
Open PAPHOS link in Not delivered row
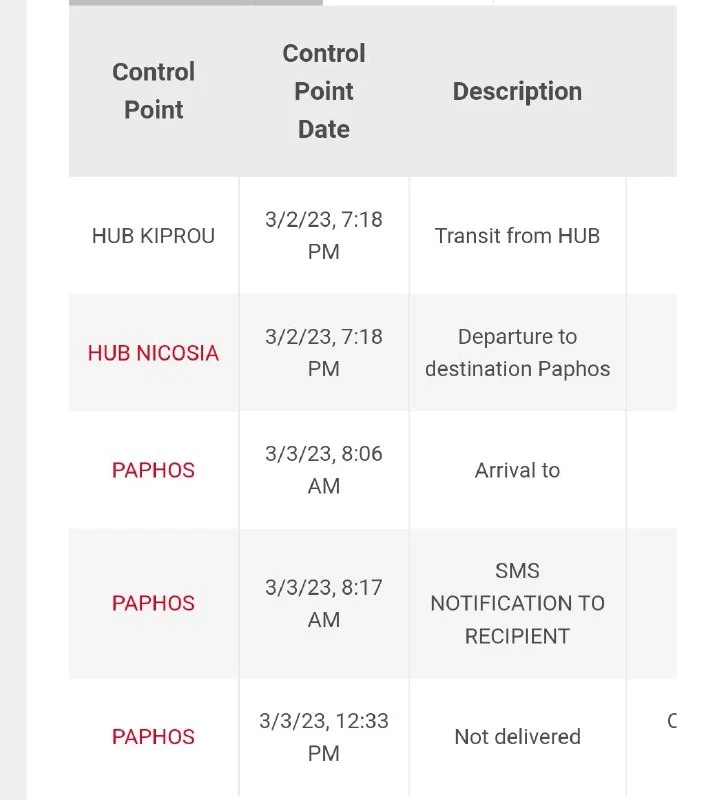[153, 737]
